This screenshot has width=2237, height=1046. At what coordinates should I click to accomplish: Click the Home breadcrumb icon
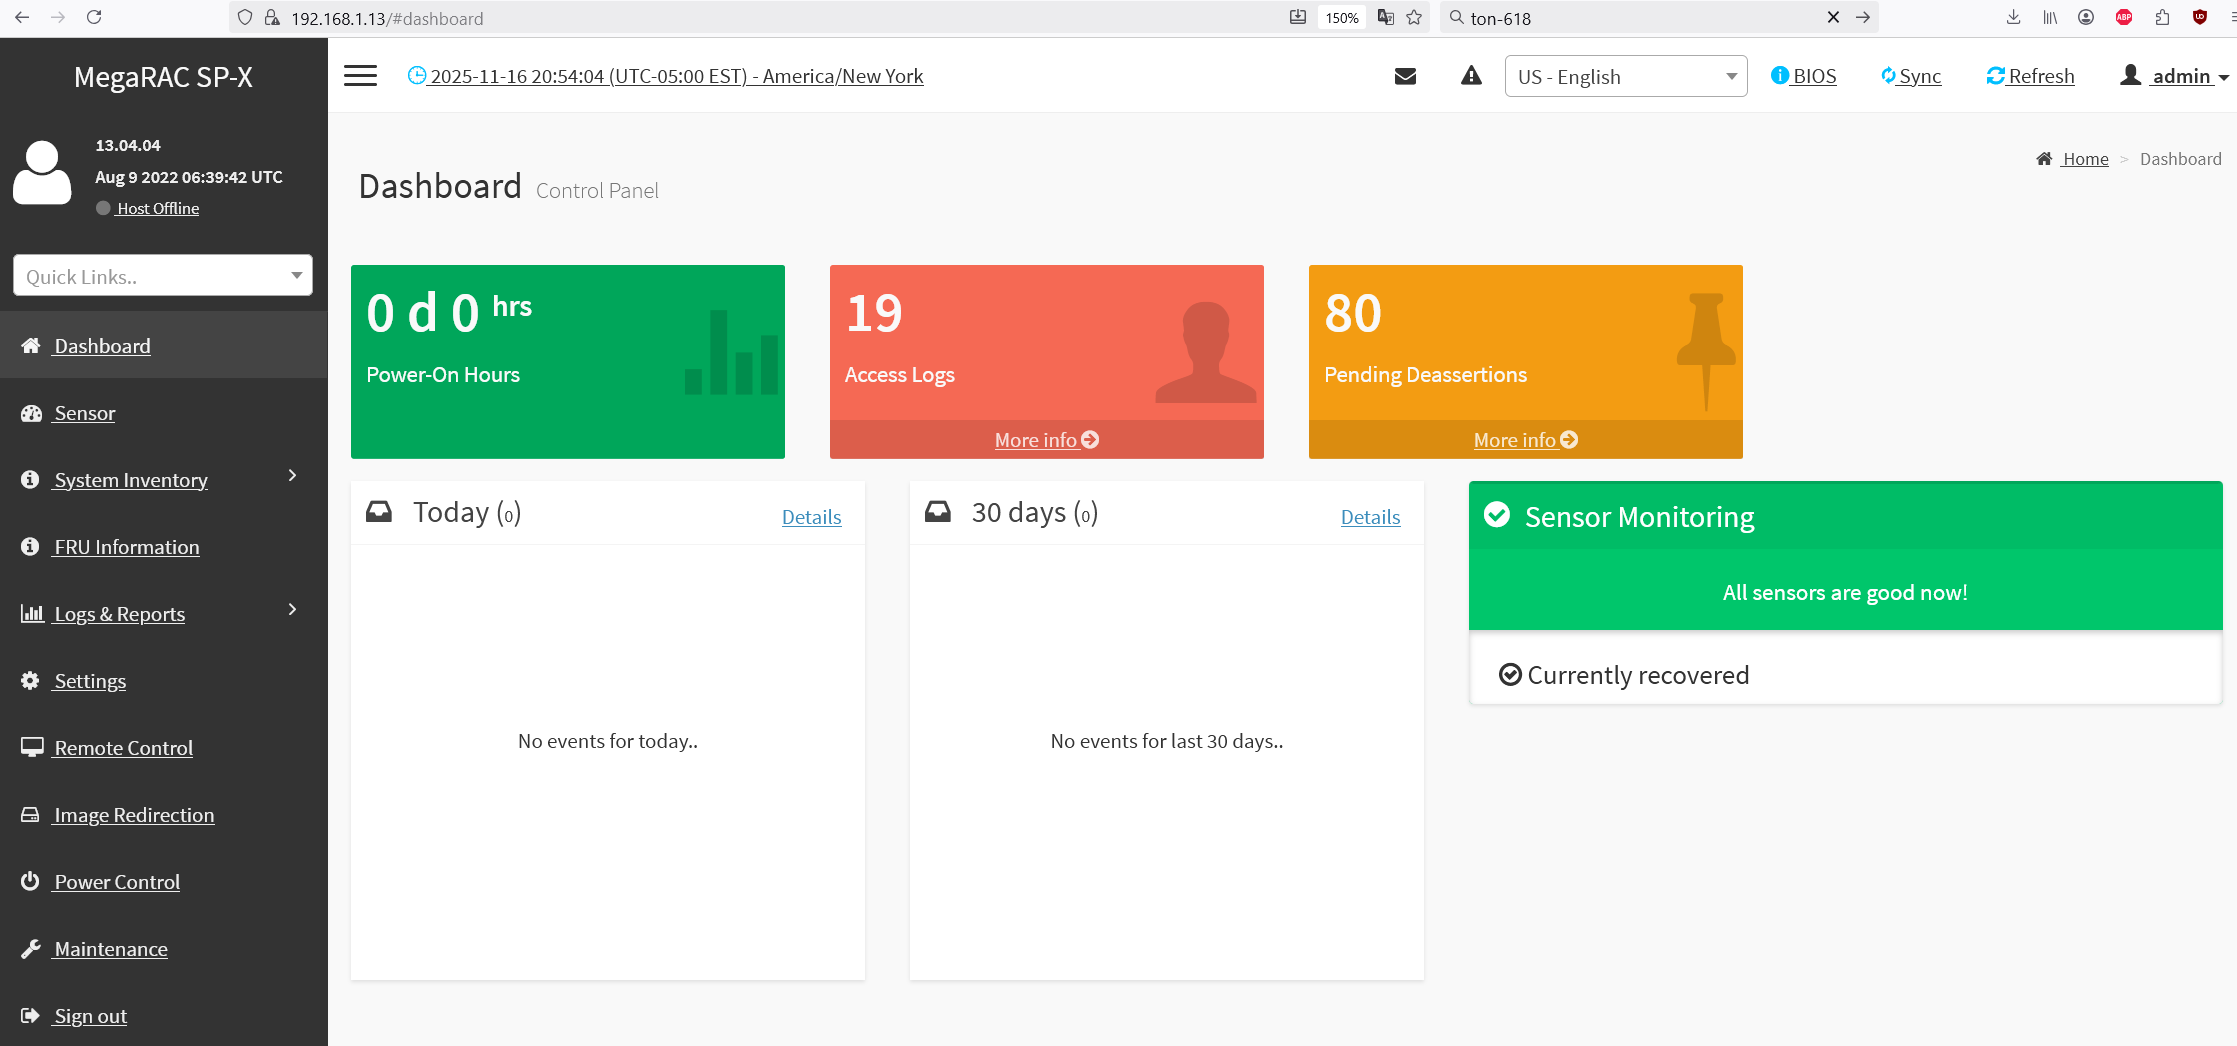[2044, 159]
